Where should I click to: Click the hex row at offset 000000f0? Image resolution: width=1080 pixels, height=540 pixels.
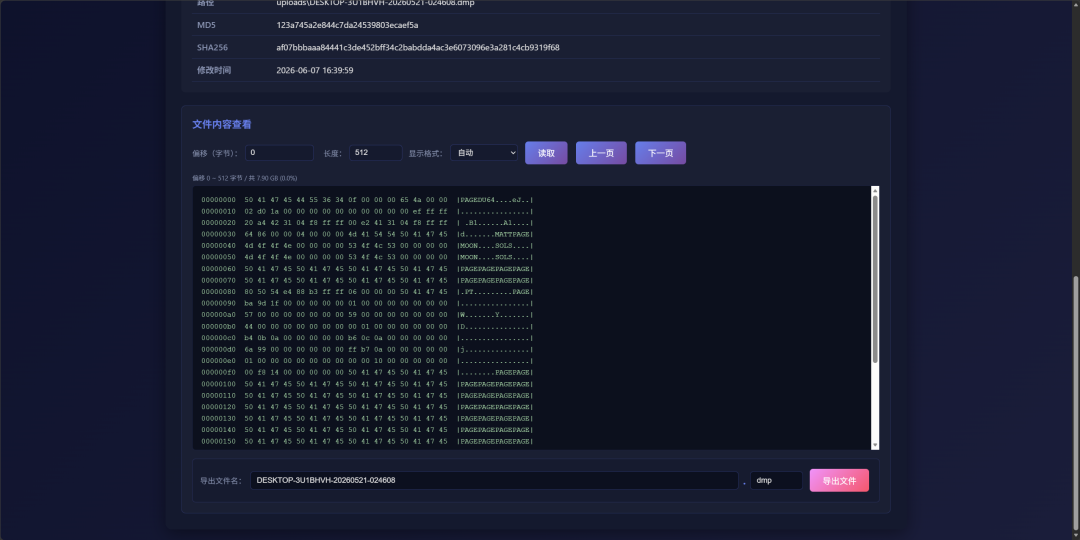point(367,373)
